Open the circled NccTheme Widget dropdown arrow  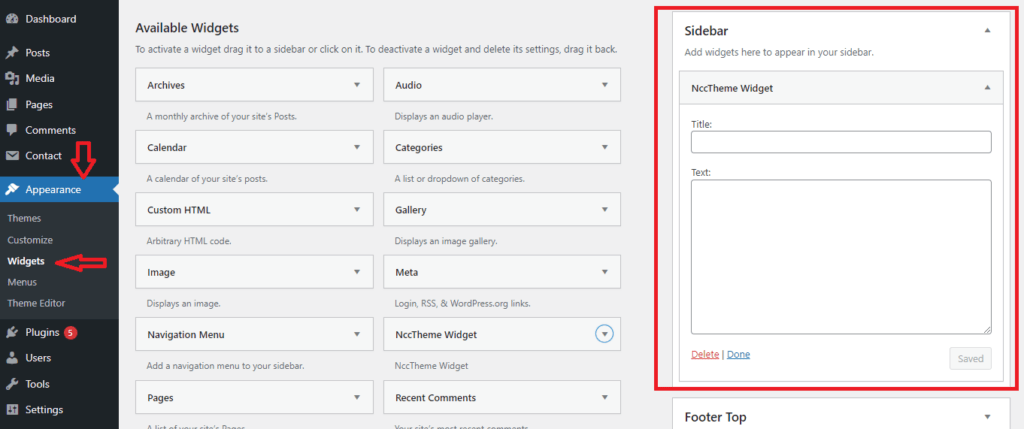(605, 334)
